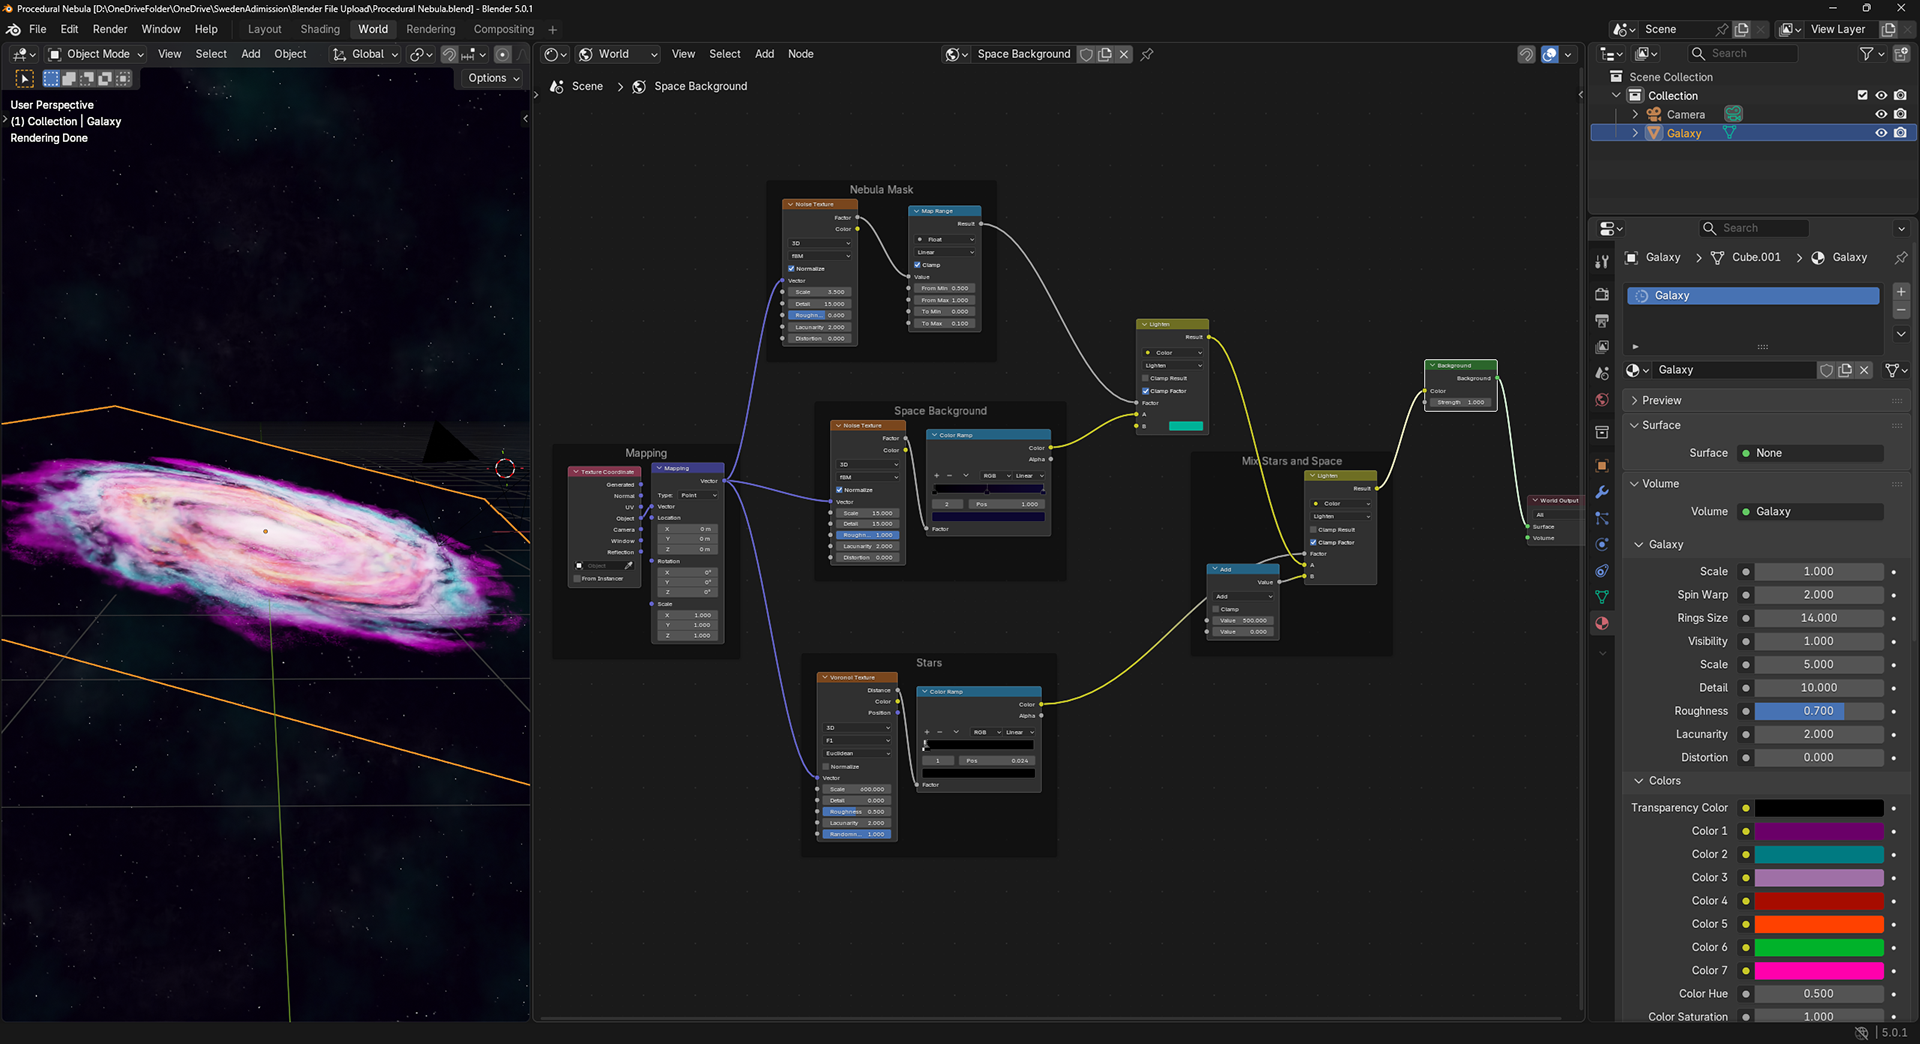Open the Output properties tab
Viewport: 1920px width, 1044px height.
point(1602,321)
